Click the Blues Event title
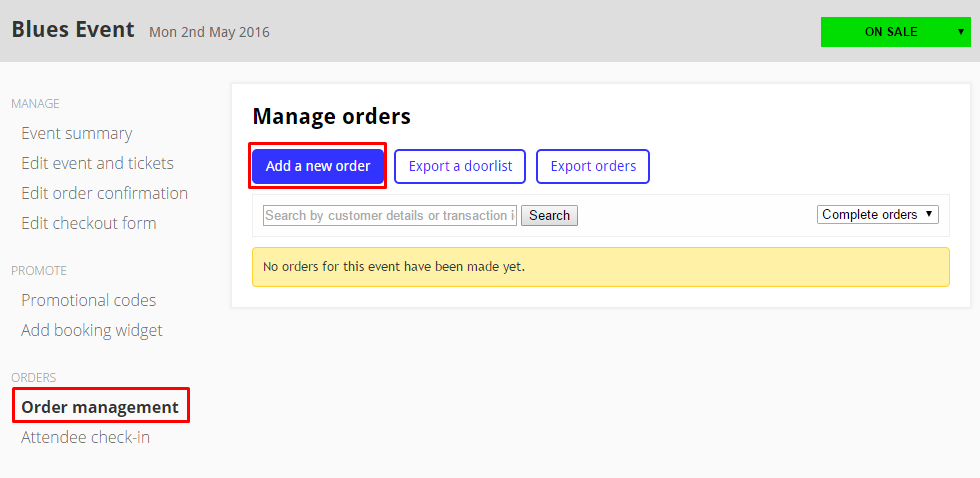This screenshot has height=478, width=980. 73,29
